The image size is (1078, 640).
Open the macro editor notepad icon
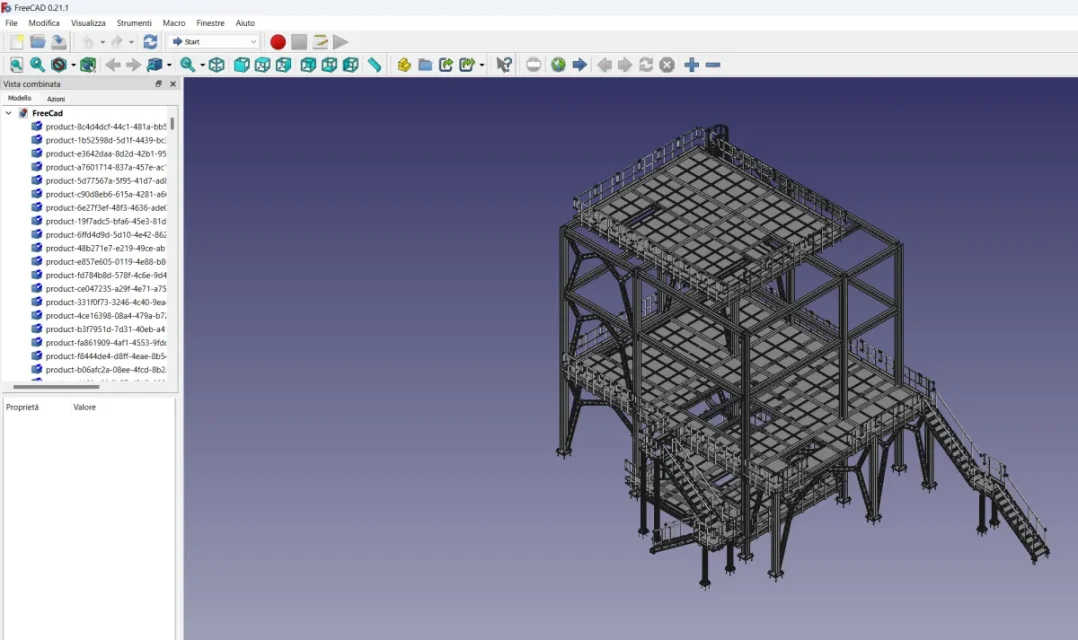320,42
